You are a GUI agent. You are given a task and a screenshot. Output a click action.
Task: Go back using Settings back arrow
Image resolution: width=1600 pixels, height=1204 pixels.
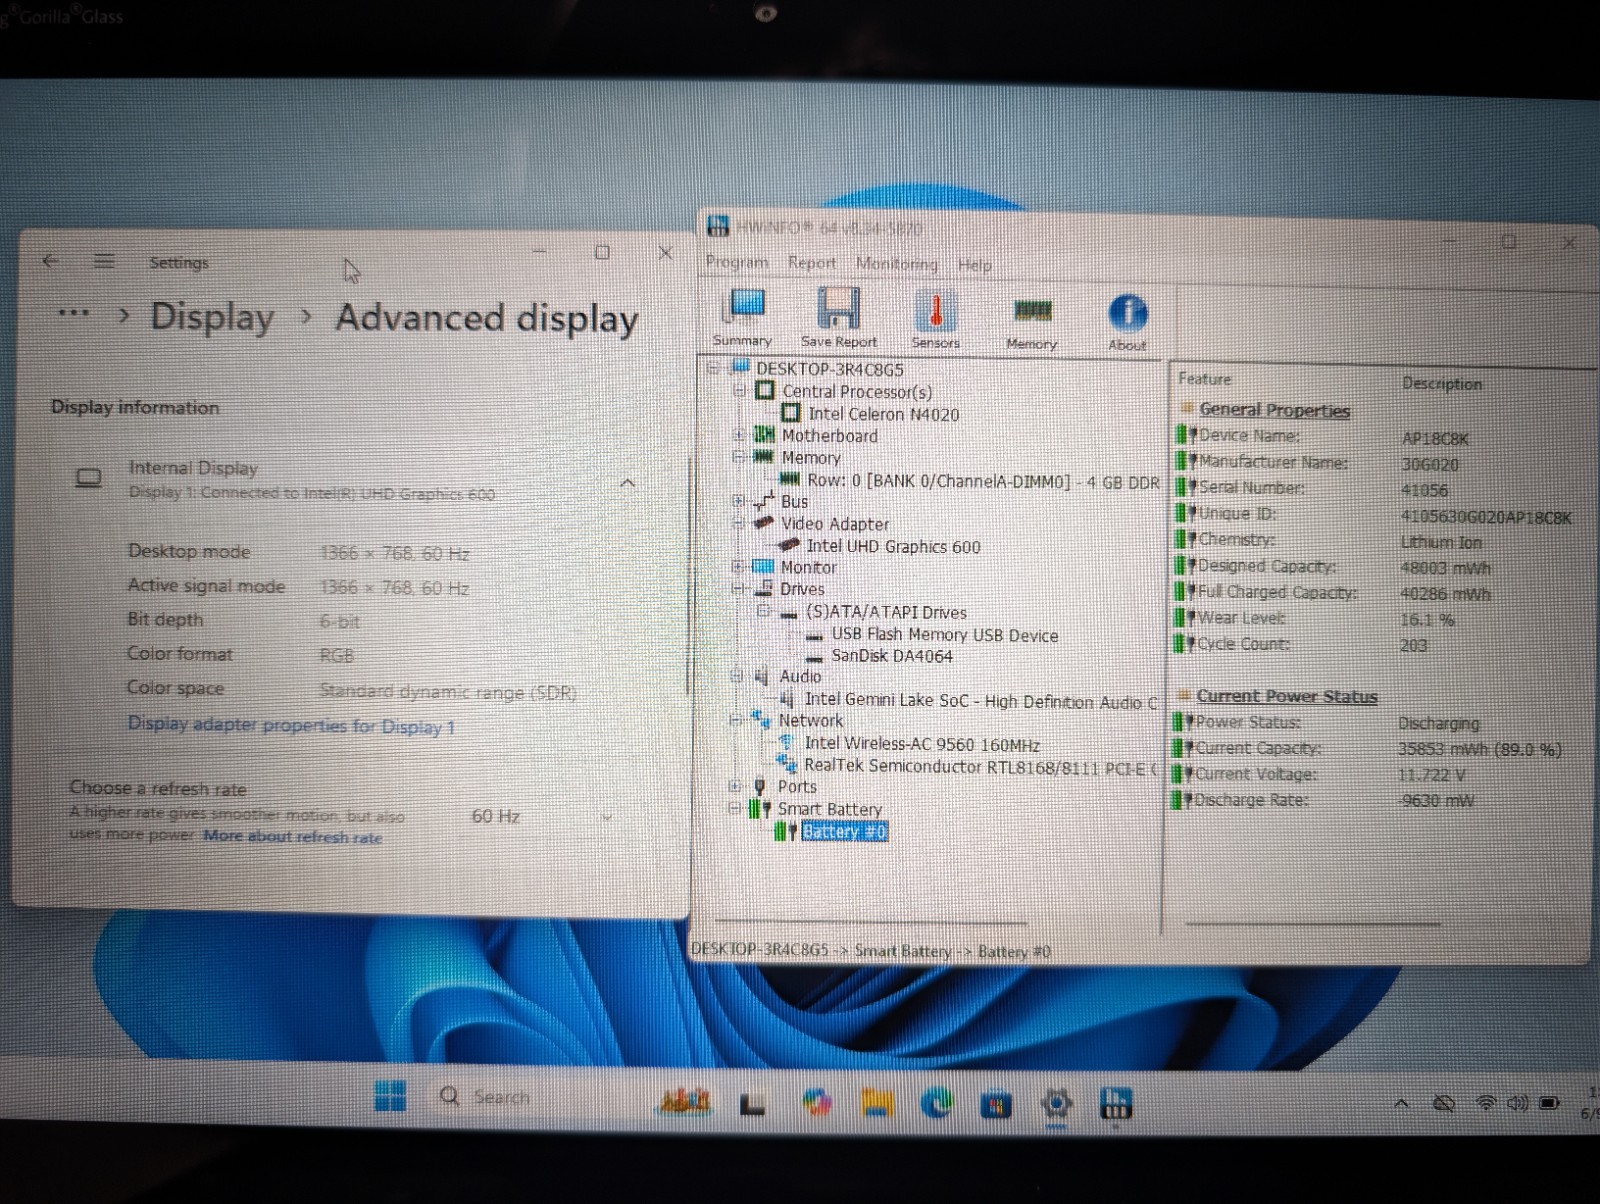50,261
